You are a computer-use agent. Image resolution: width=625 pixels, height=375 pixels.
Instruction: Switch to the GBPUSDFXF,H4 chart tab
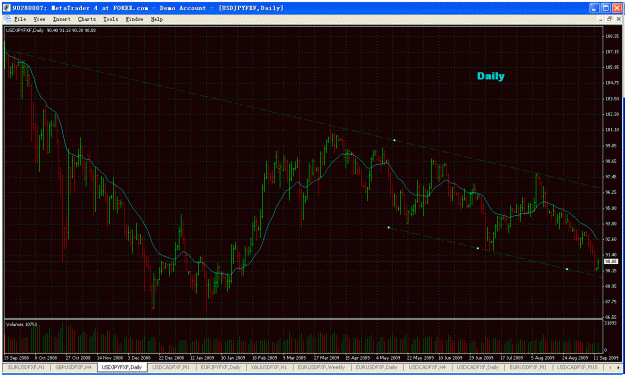[x=74, y=367]
